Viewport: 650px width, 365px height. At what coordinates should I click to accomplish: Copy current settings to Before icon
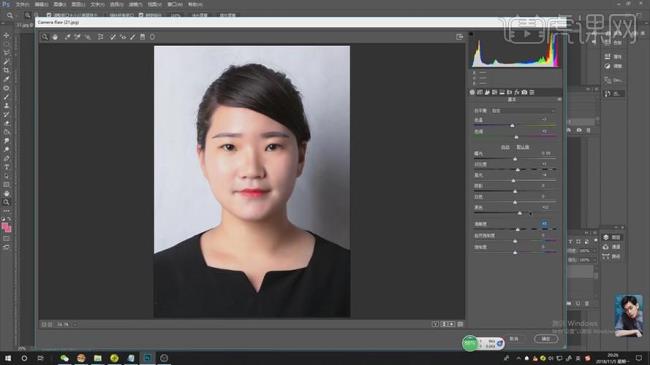pos(451,324)
